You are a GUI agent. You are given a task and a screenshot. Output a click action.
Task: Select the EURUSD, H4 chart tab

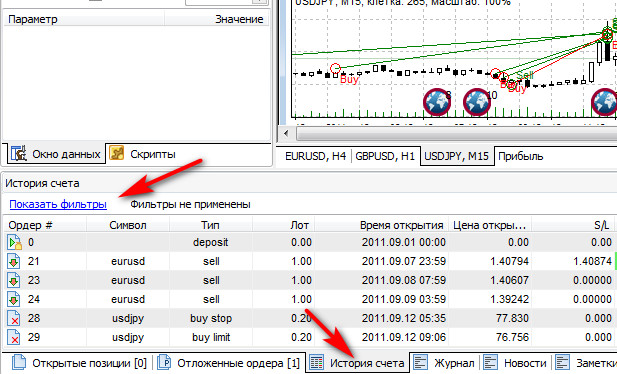315,156
